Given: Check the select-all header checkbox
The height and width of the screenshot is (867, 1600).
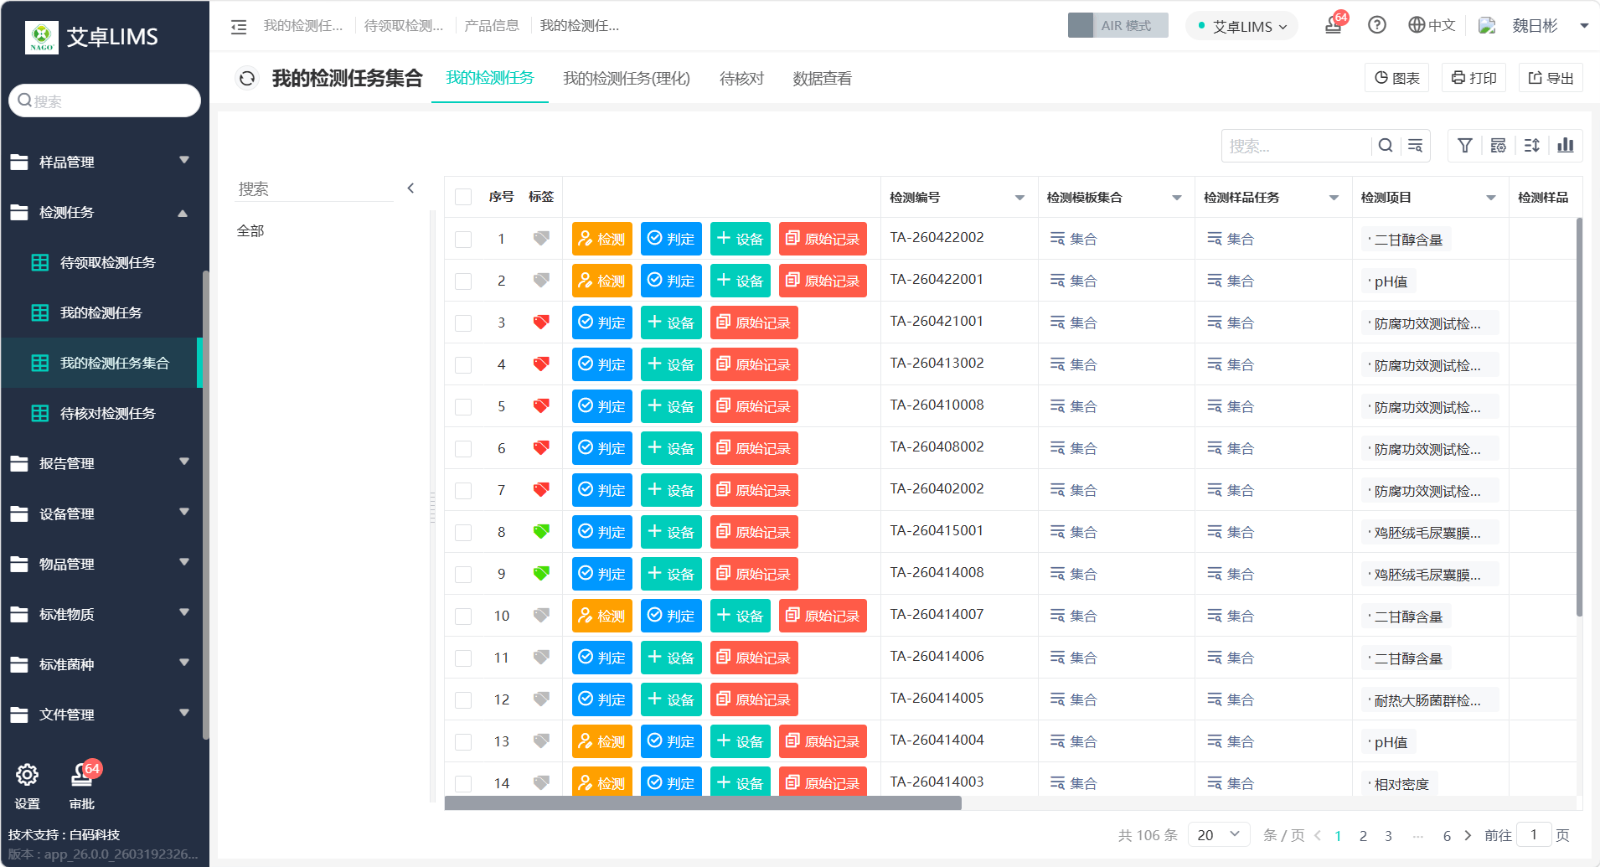Looking at the screenshot, I should pyautogui.click(x=463, y=197).
